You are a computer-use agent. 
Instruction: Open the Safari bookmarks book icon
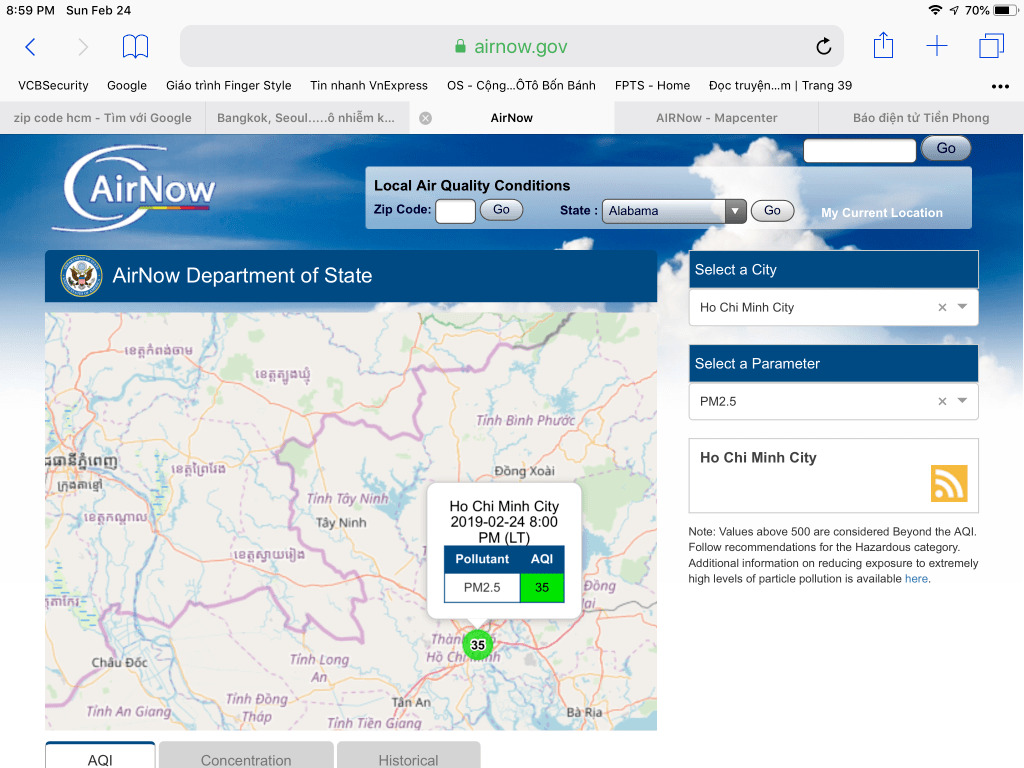coord(135,46)
